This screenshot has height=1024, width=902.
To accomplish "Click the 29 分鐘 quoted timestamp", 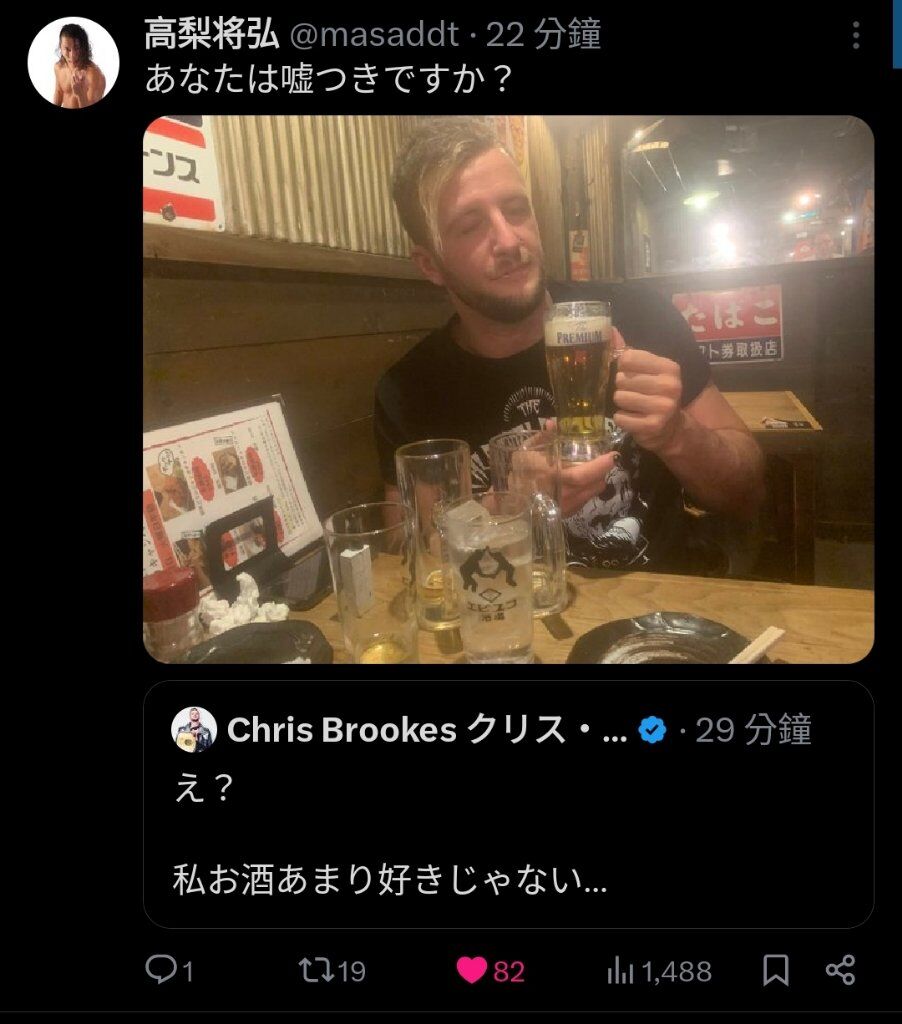I will 752,730.
